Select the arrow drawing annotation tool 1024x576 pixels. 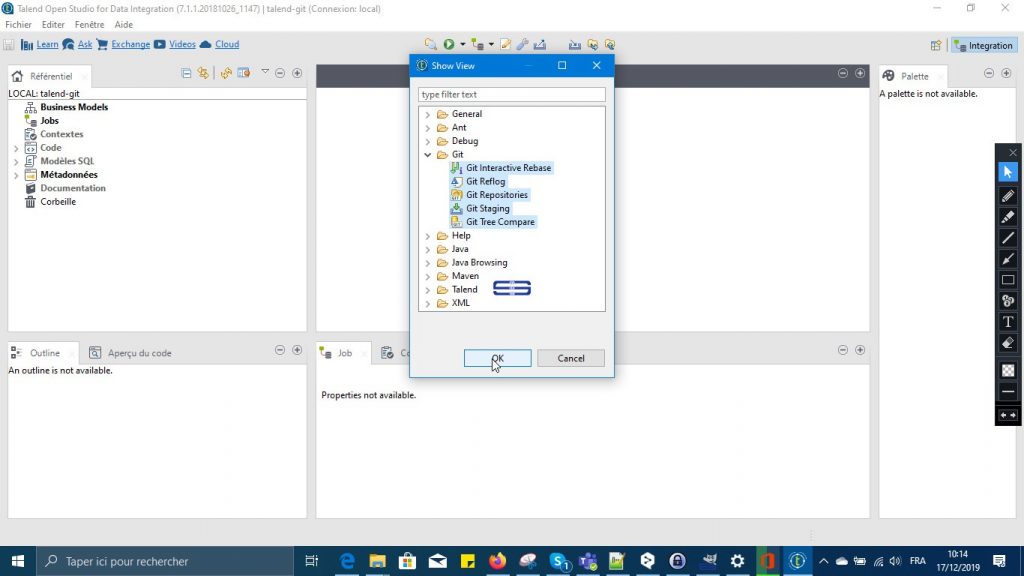tap(1008, 259)
